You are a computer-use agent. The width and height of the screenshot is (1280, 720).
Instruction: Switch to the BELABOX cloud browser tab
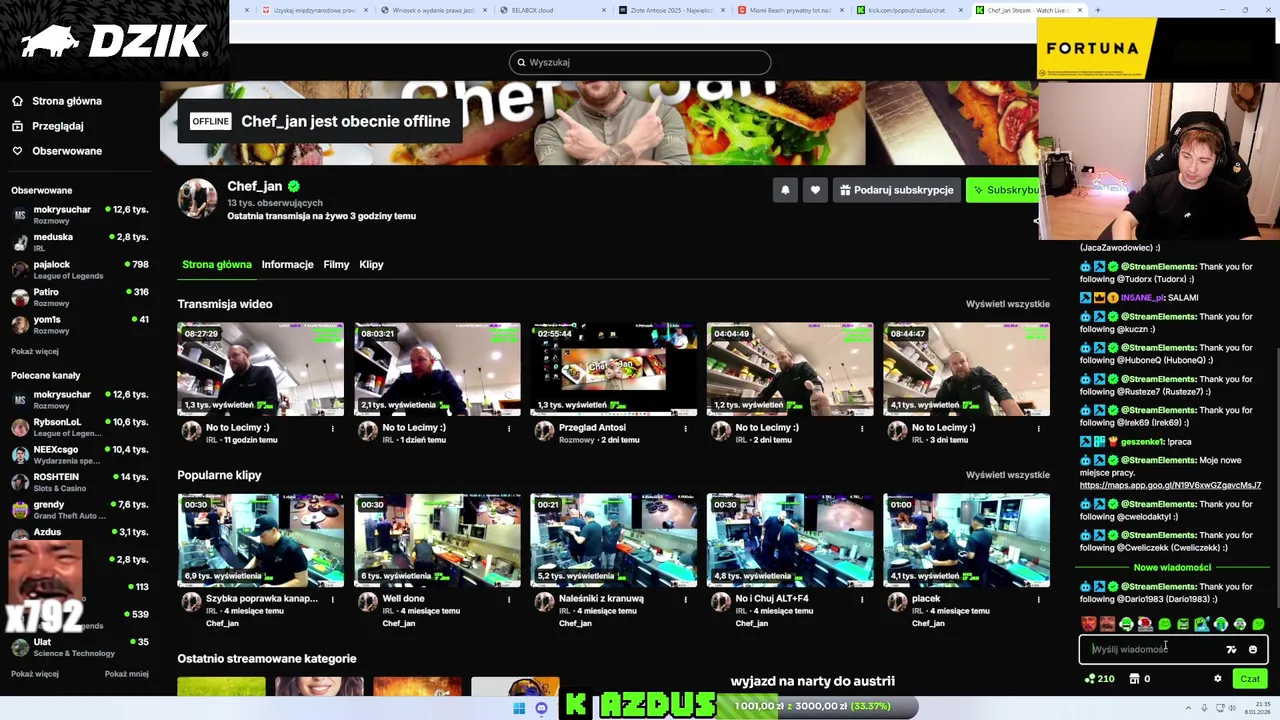pyautogui.click(x=550, y=10)
